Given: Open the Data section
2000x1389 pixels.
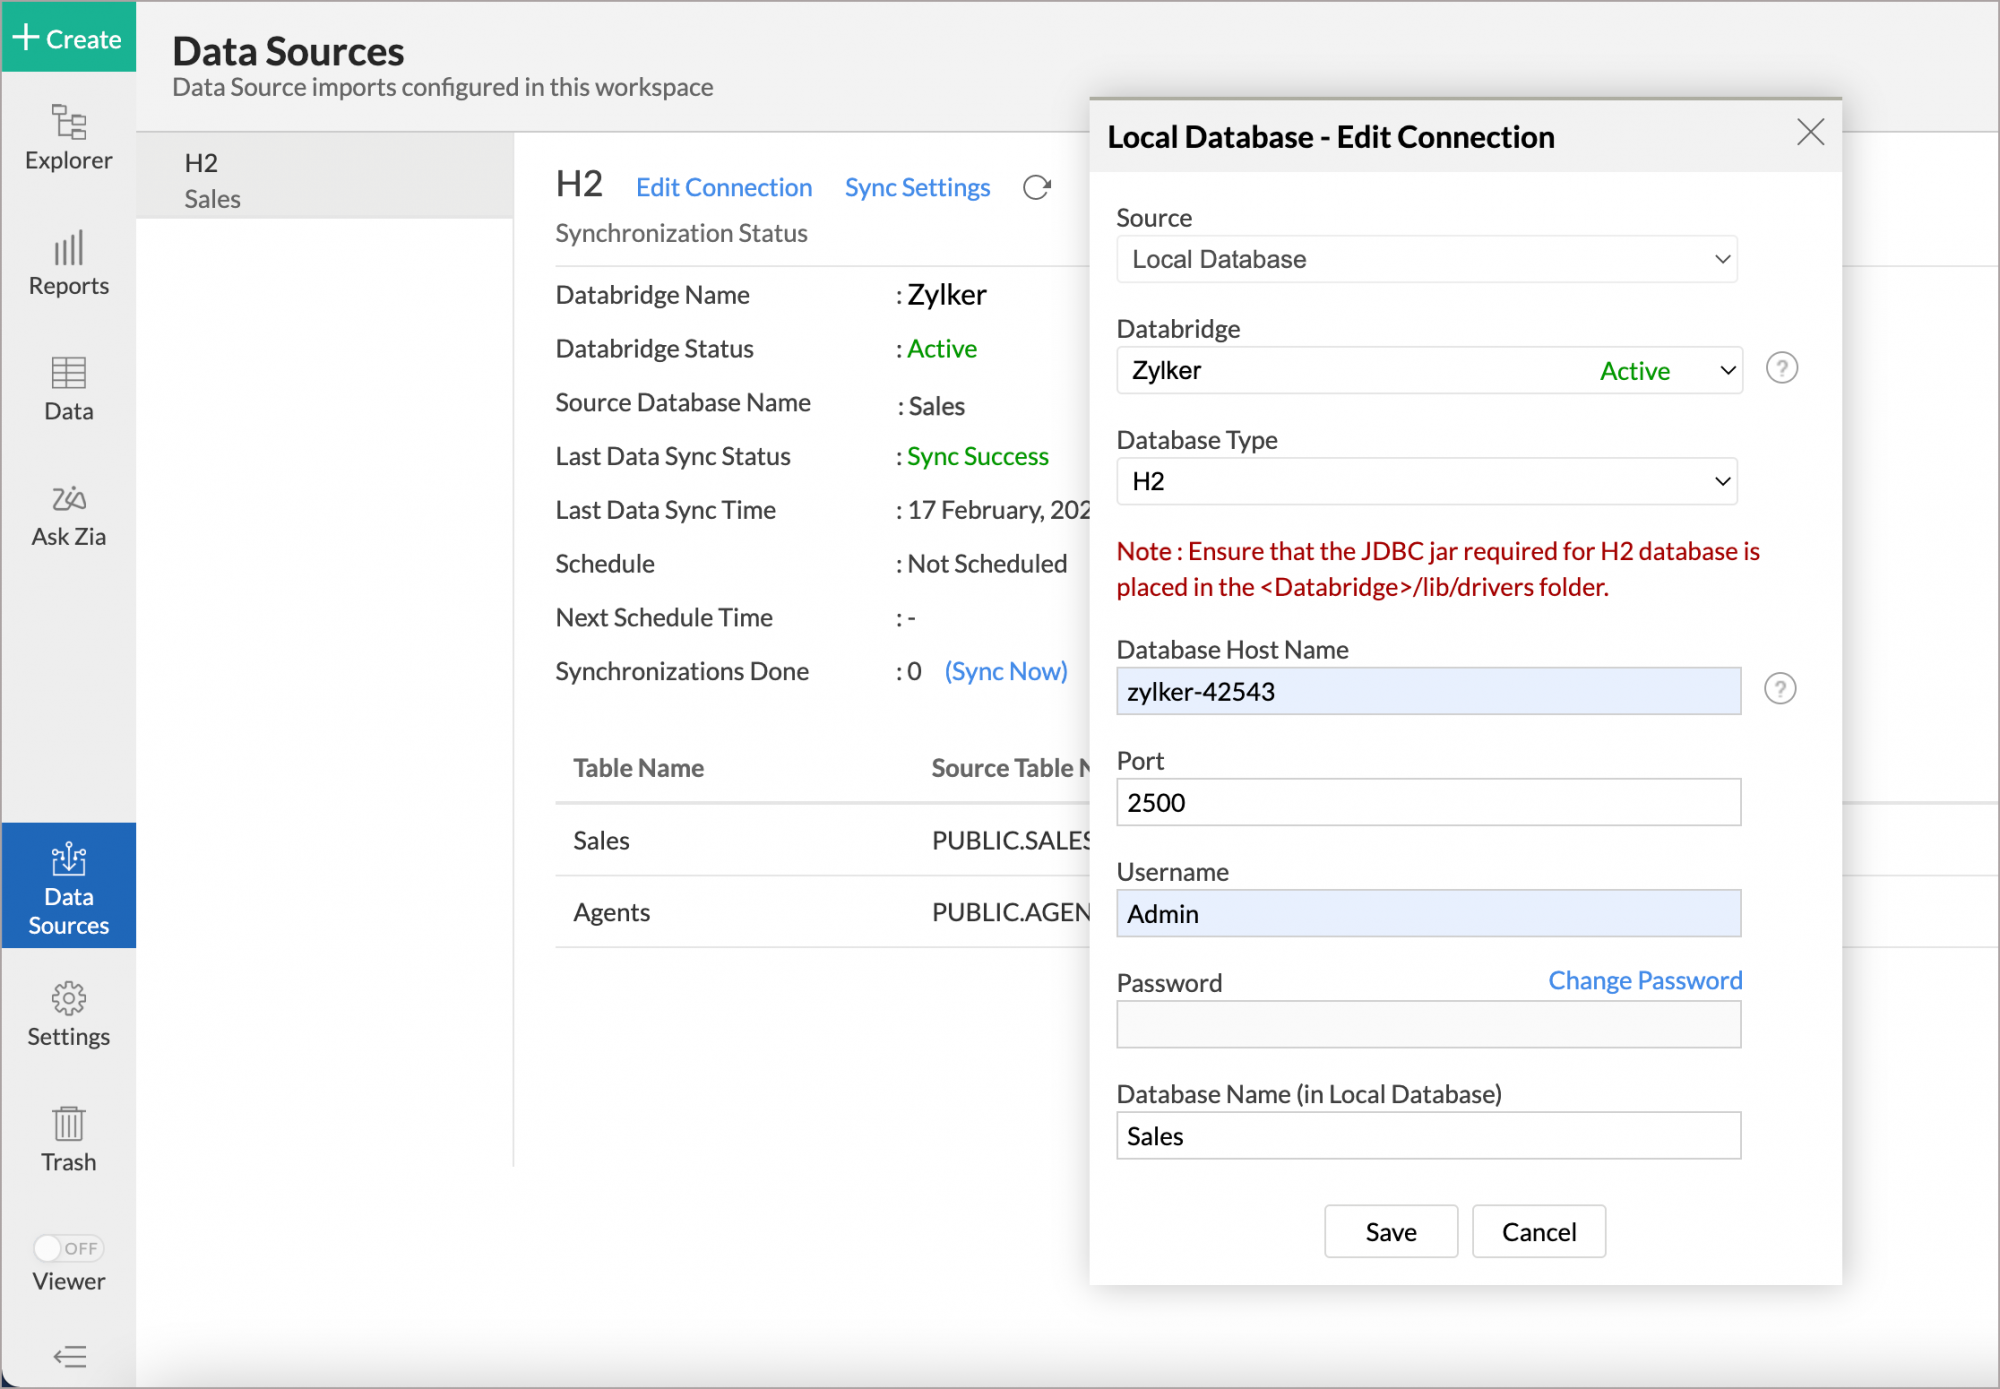Looking at the screenshot, I should coord(67,388).
